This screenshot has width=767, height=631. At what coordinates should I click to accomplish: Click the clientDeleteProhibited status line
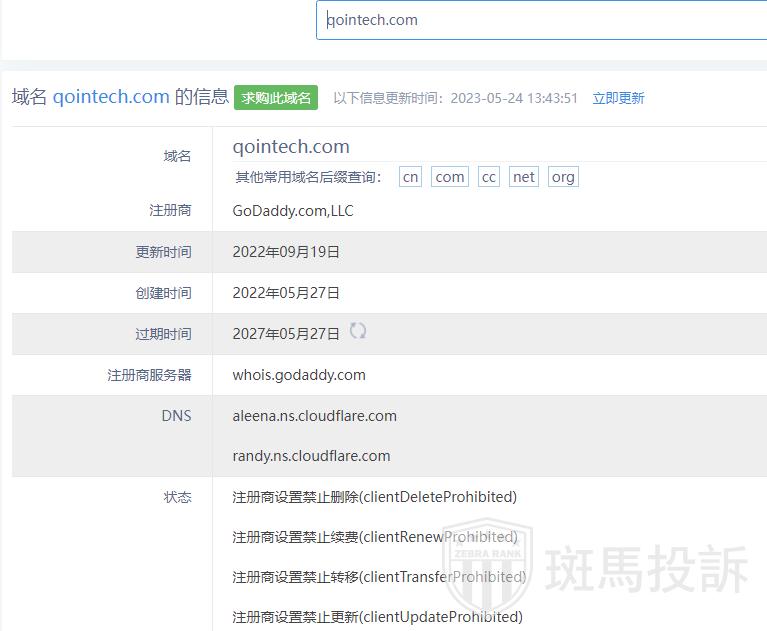pos(374,497)
